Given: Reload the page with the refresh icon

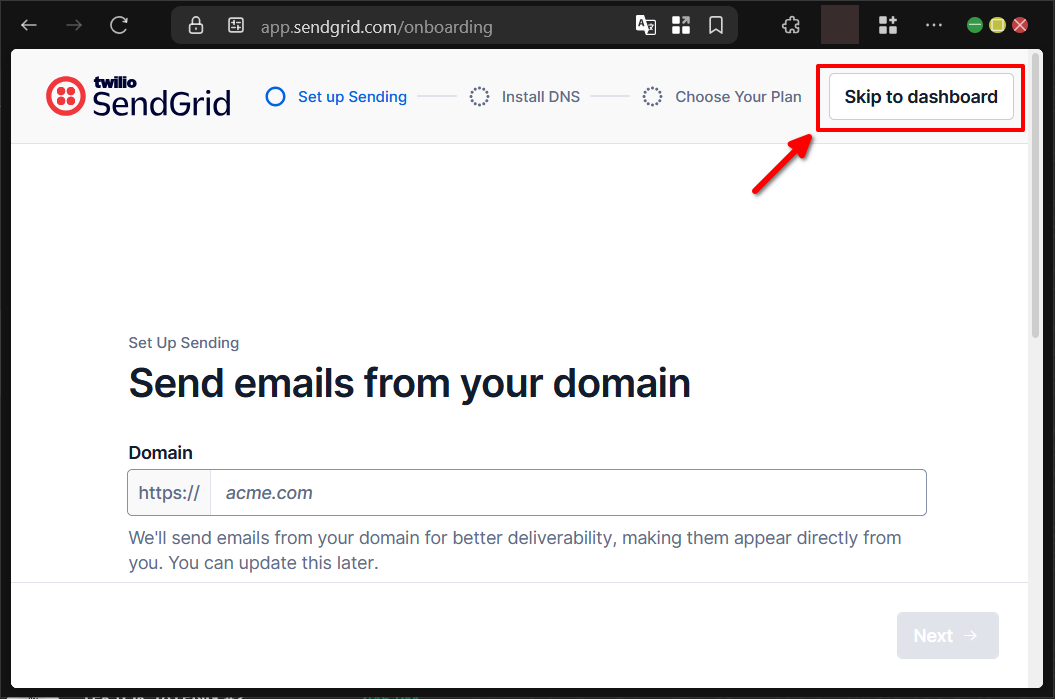Looking at the screenshot, I should click(118, 24).
